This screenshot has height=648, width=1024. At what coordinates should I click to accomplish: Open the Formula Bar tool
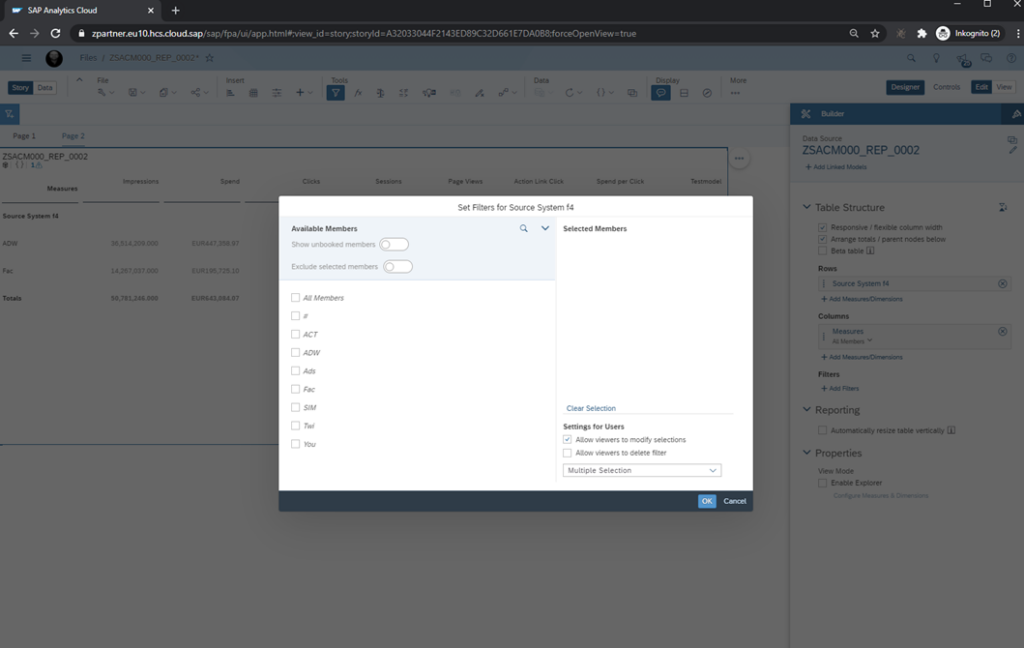point(359,93)
